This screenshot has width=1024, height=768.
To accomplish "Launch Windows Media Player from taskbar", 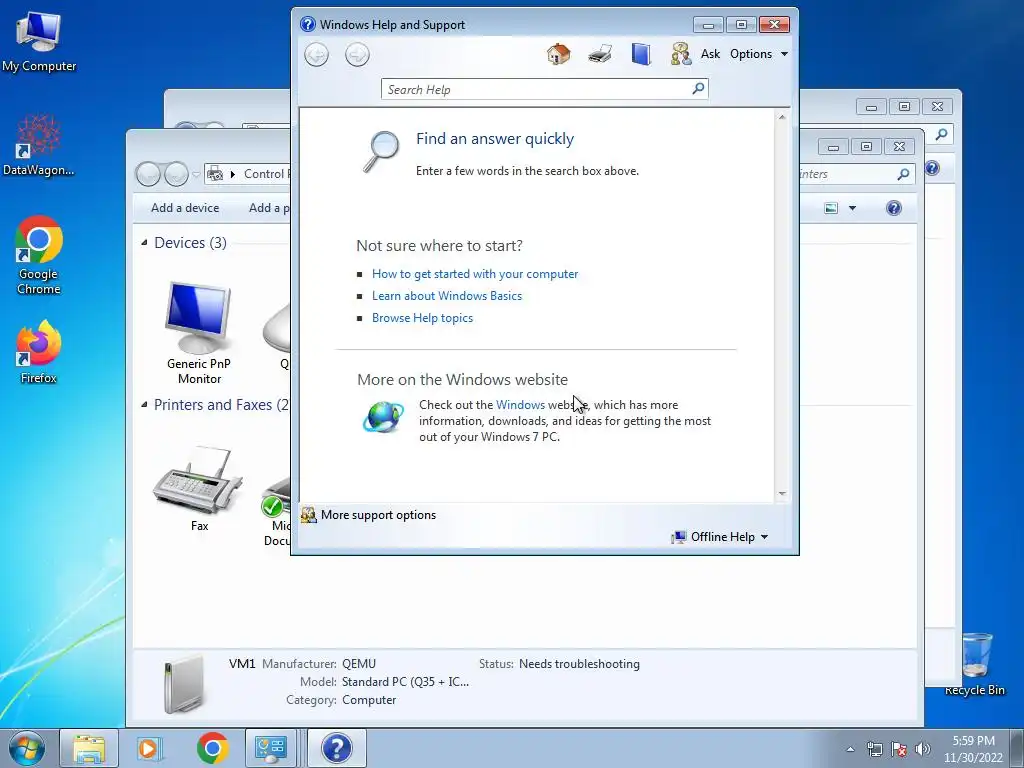I will (x=148, y=748).
